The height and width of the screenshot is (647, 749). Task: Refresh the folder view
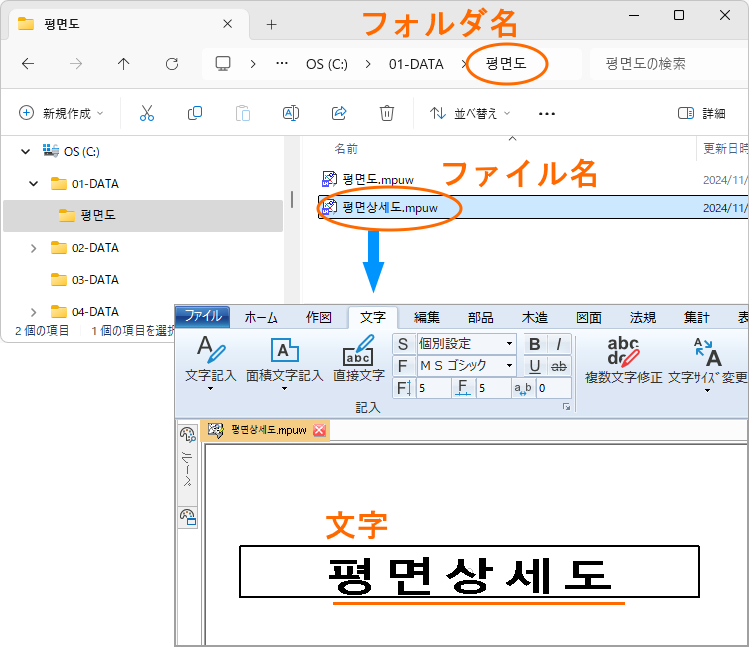pos(172,64)
